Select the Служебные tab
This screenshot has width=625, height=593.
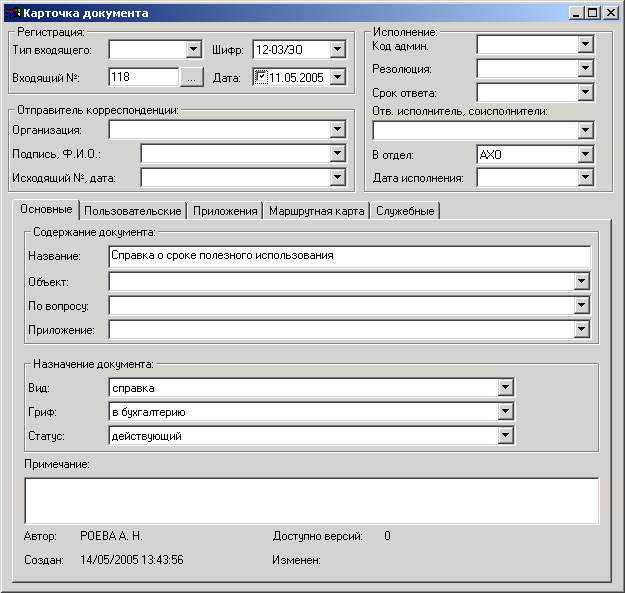tap(405, 211)
